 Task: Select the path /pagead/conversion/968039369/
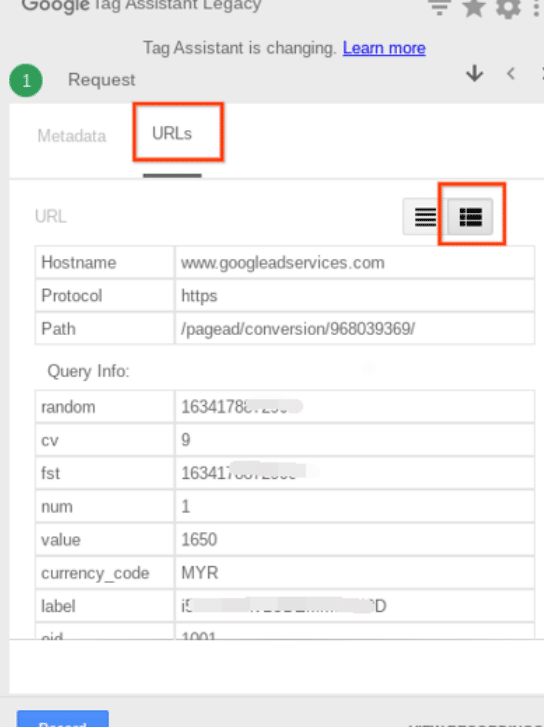(298, 329)
